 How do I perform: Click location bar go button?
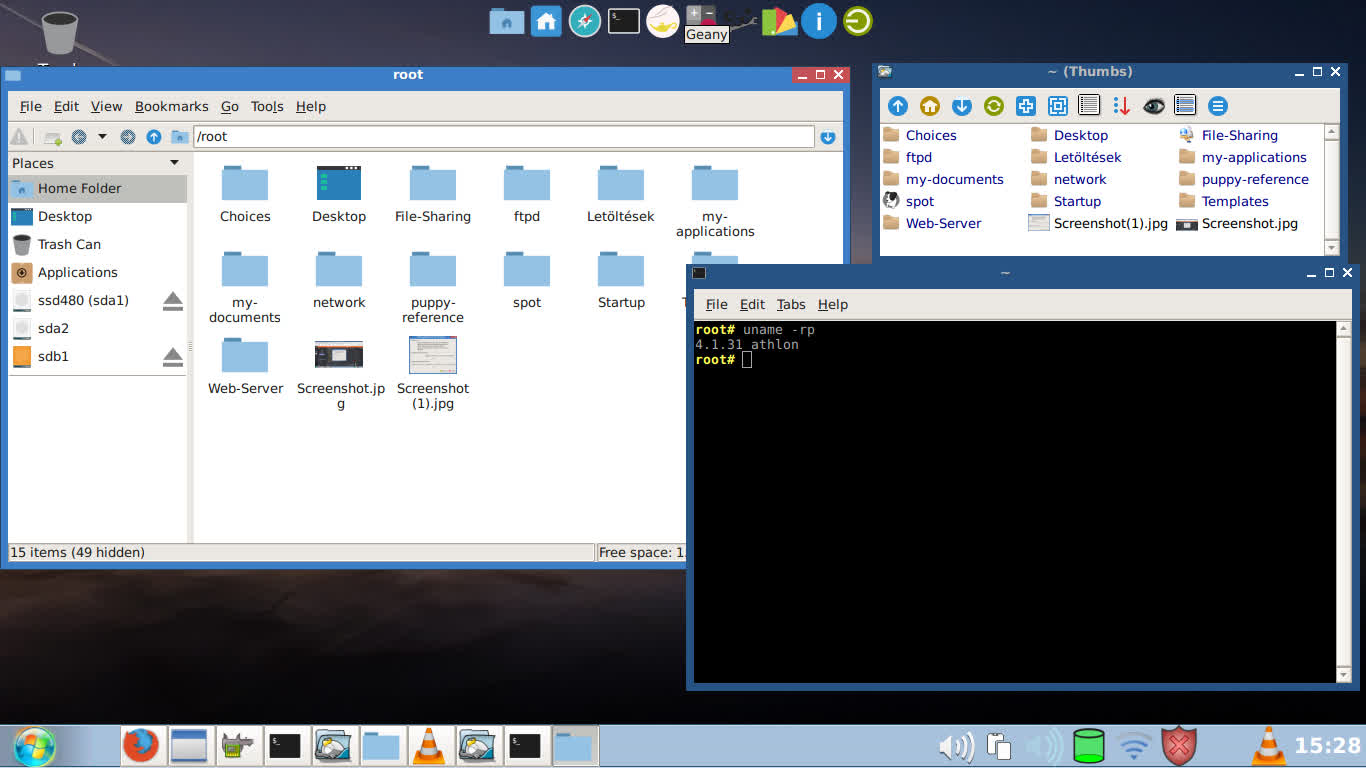tap(828, 137)
